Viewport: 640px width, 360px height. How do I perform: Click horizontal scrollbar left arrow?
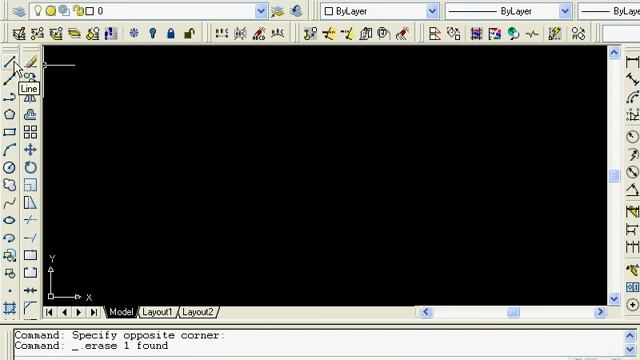tap(426, 312)
